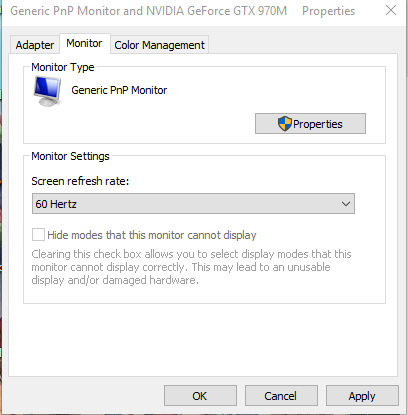The height and width of the screenshot is (415, 408).
Task: Select the '60 Hertz' value in the combo box
Action: click(56, 204)
